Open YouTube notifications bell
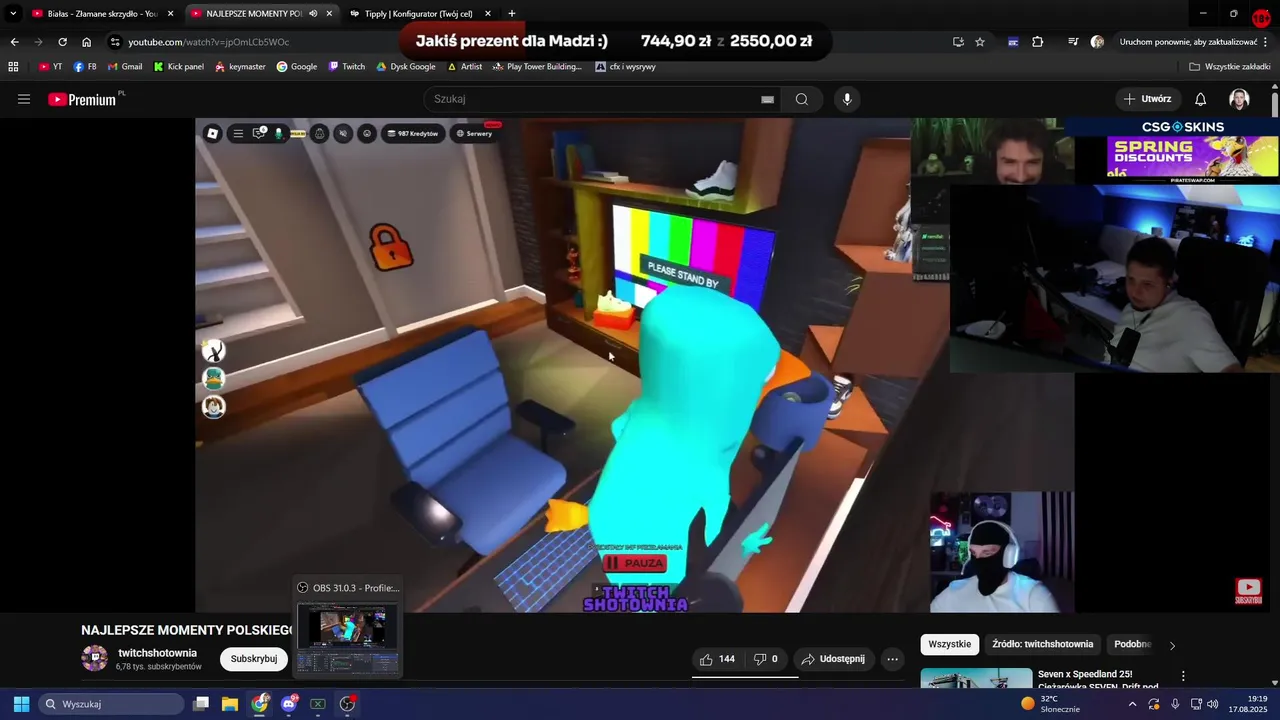Screen dimensions: 1280x720 [1200, 99]
